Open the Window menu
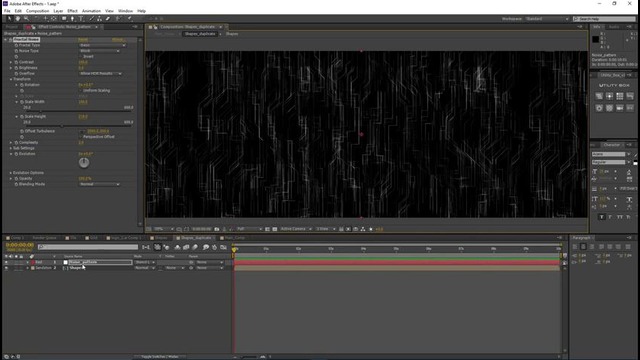The image size is (640, 360). click(125, 11)
